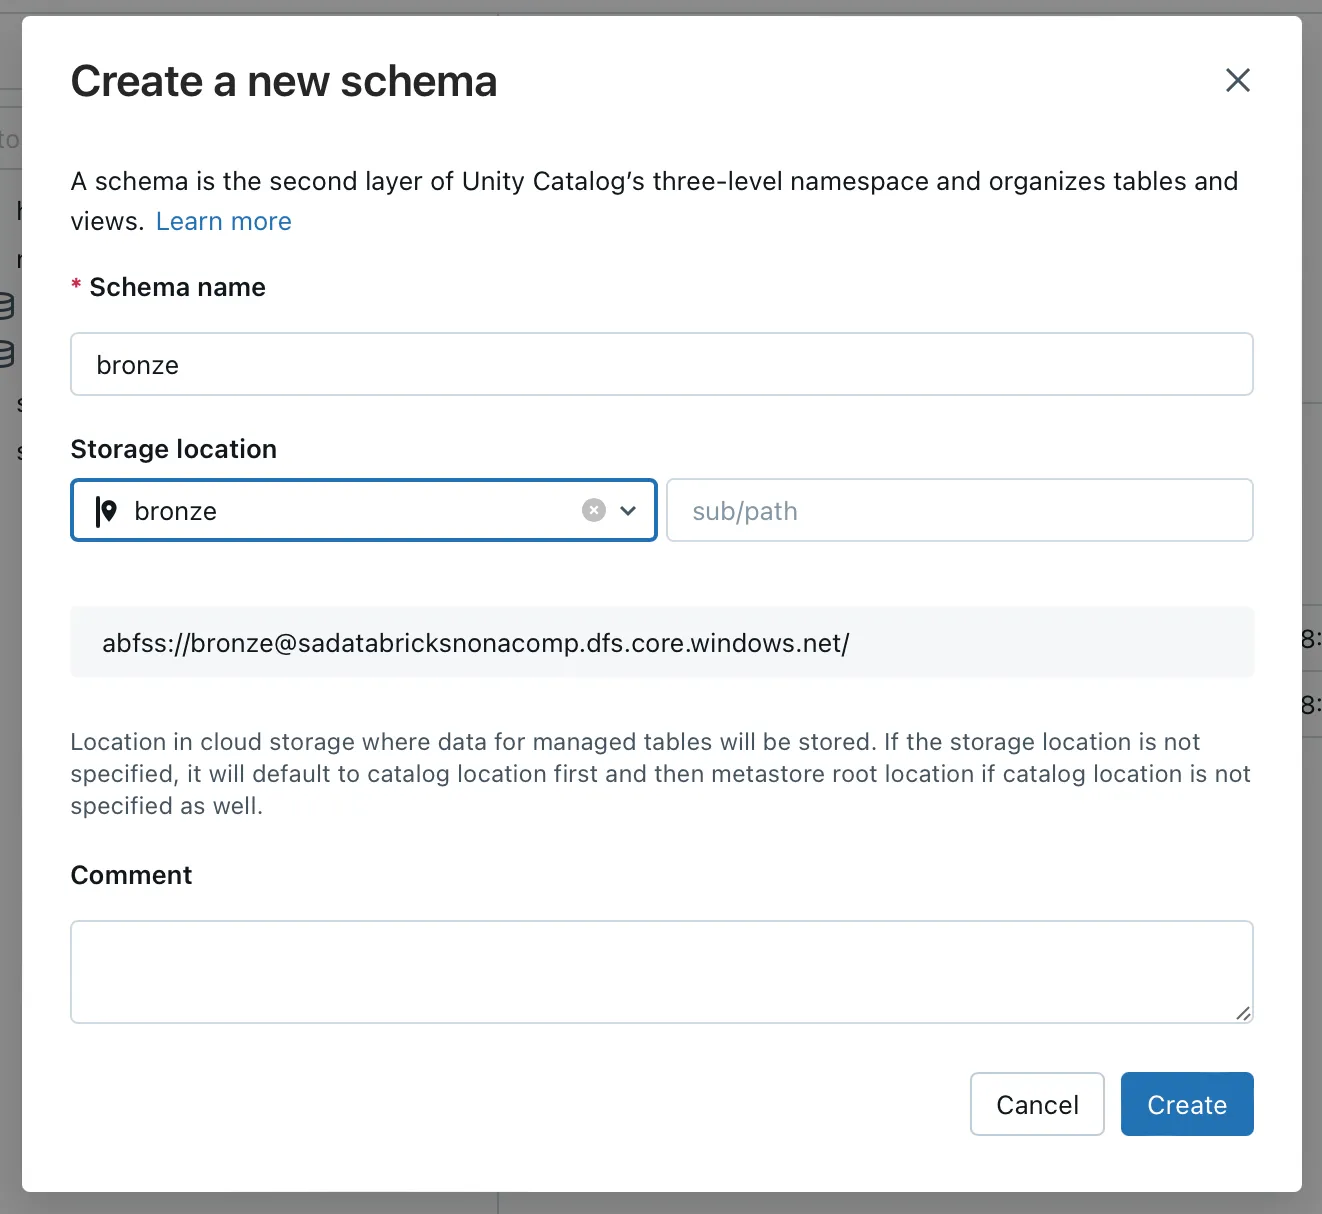Expand the storage location dropdown chevron
The height and width of the screenshot is (1214, 1322).
point(628,511)
